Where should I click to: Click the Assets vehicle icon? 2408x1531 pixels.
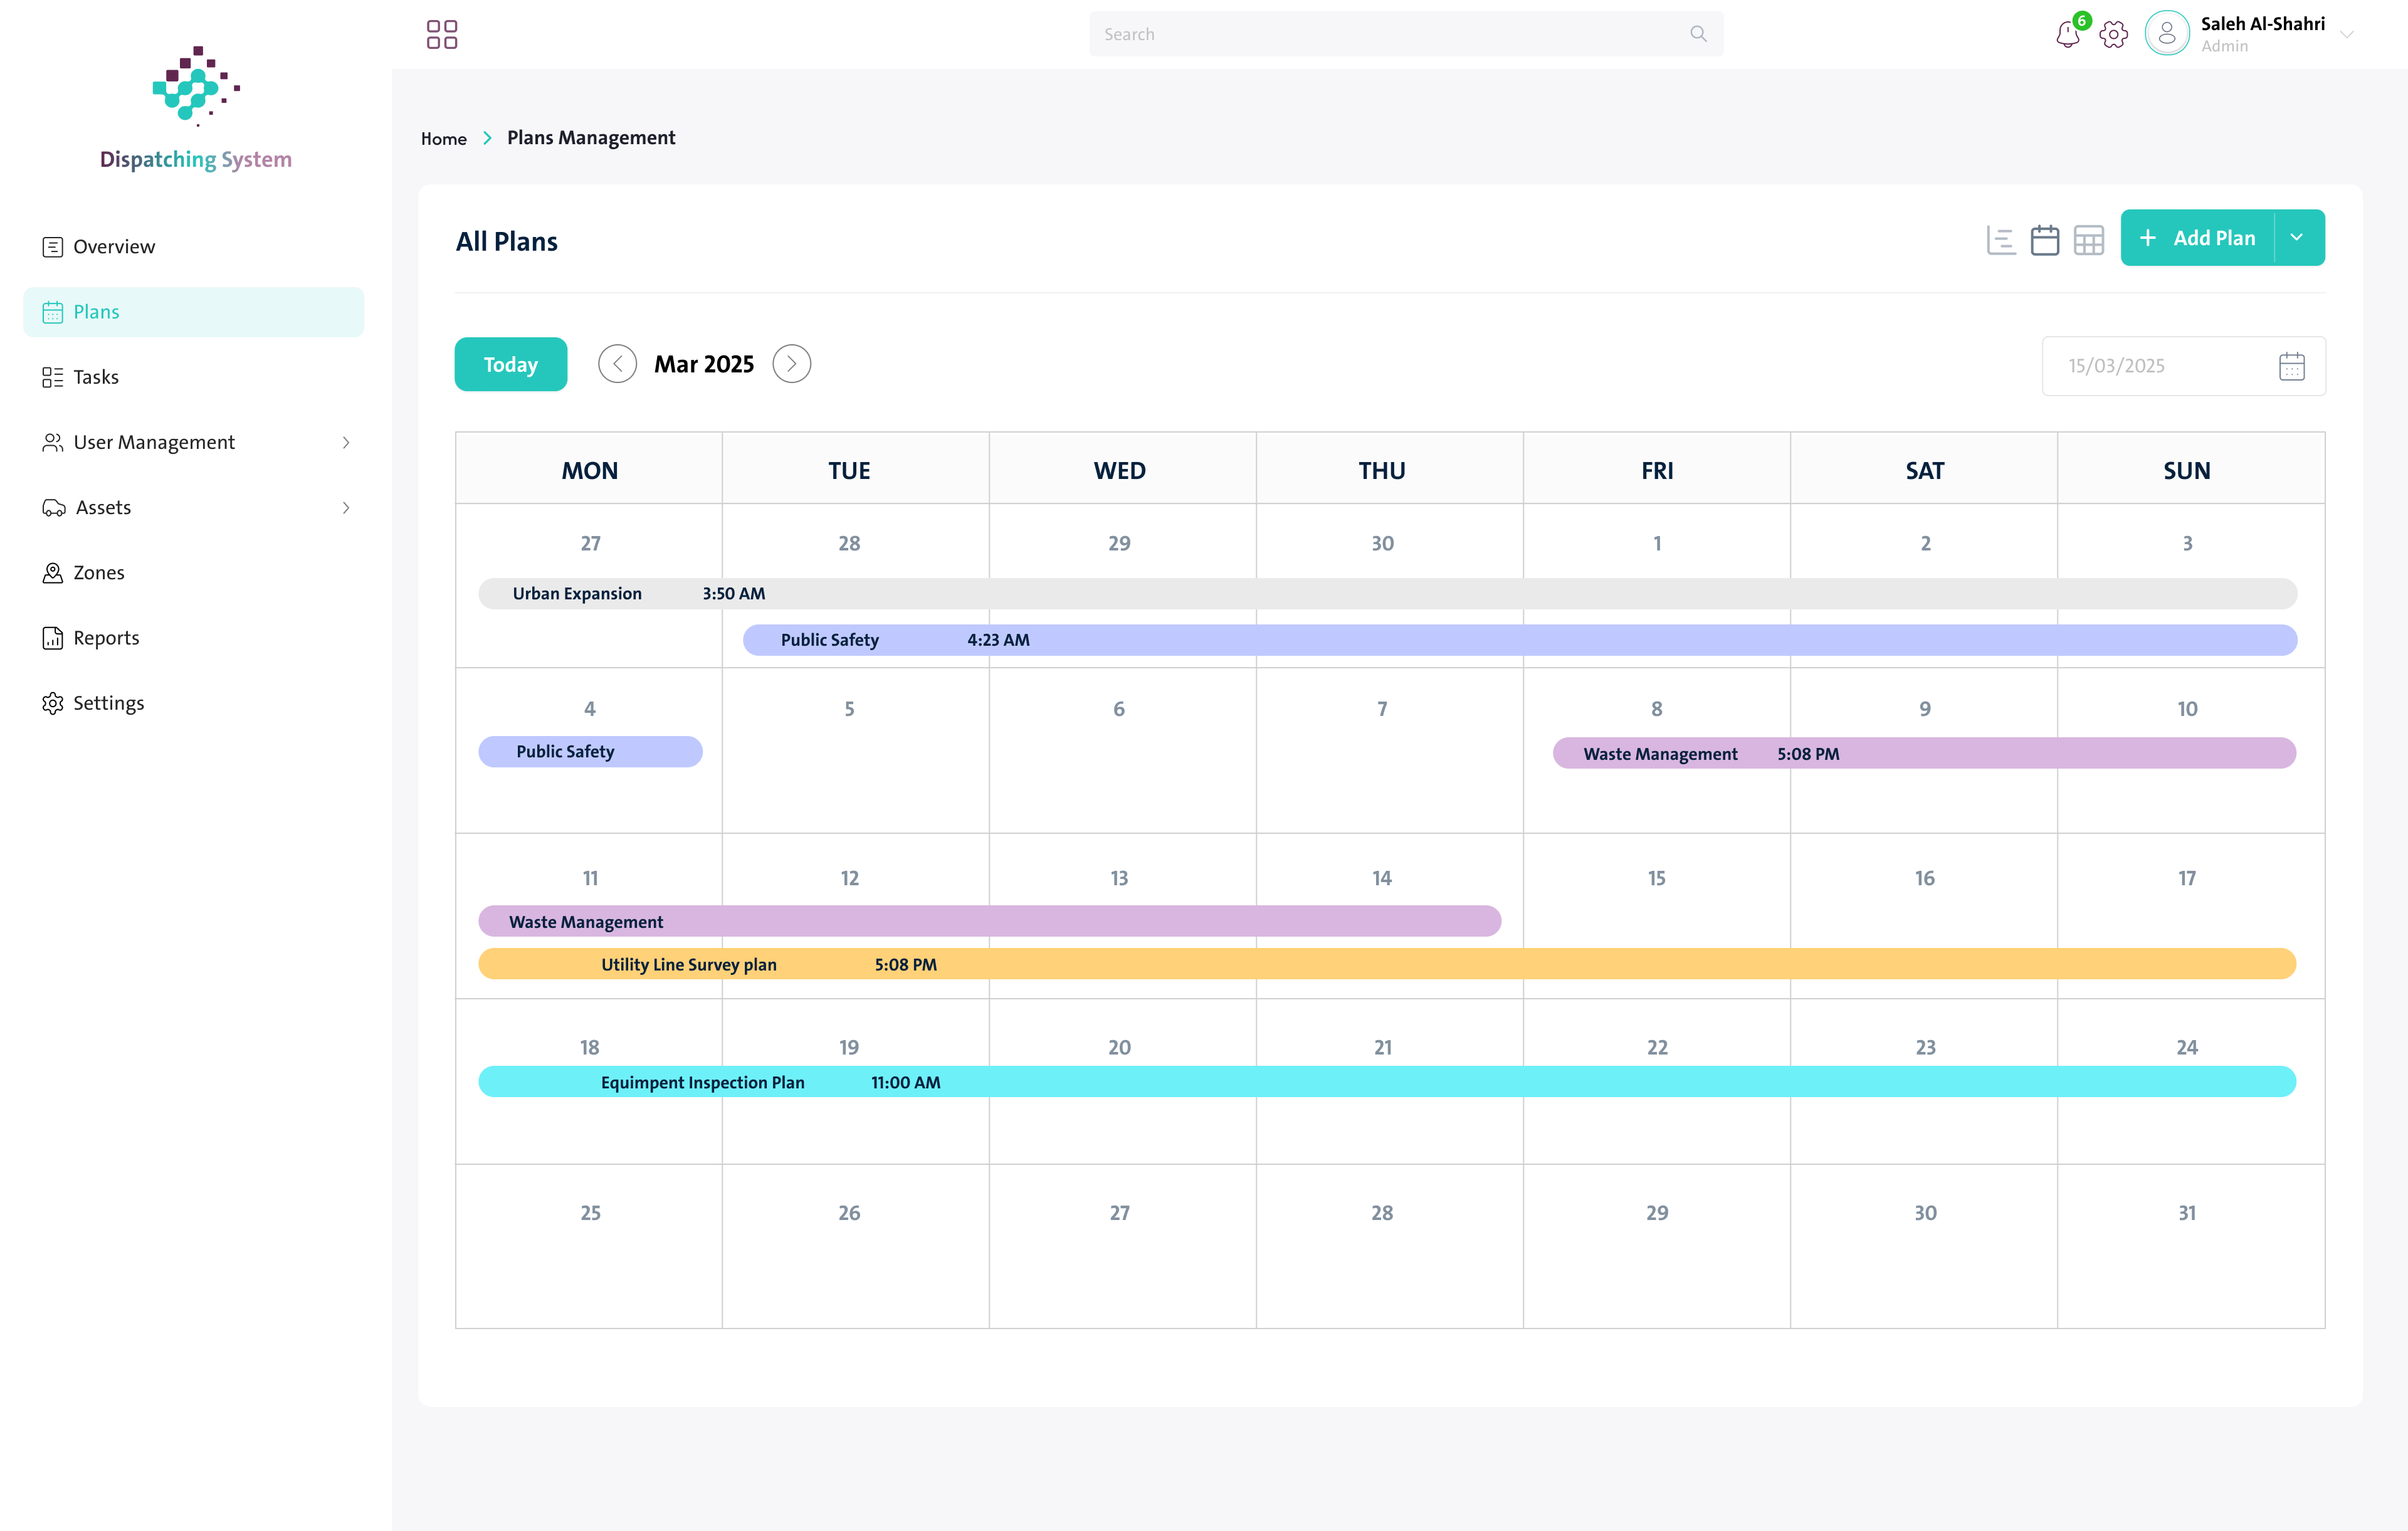pyautogui.click(x=54, y=508)
